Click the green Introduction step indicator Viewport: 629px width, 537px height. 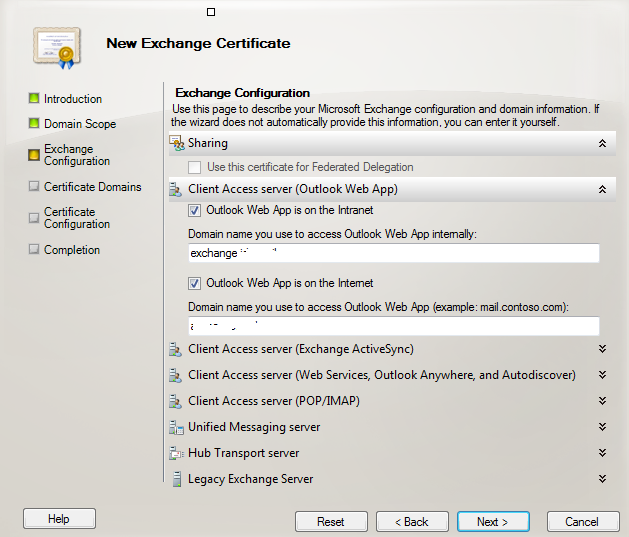[x=34, y=98]
